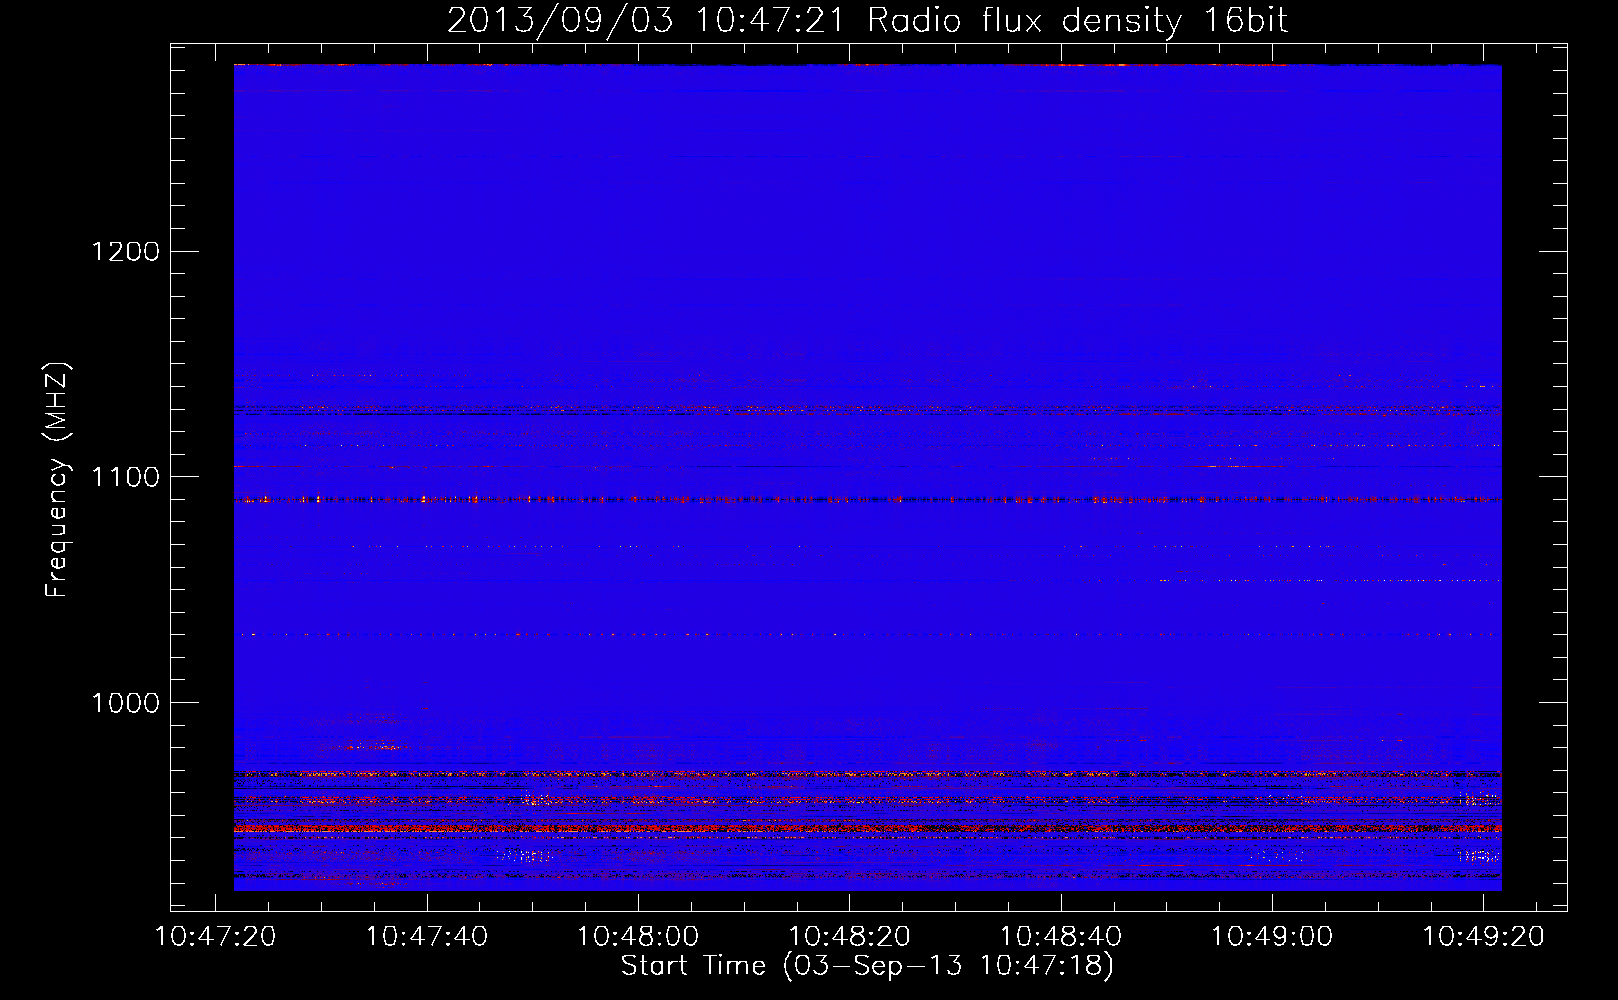1618x1000 pixels.
Task: Click the 1200 frequency tick label
Action: coord(126,251)
